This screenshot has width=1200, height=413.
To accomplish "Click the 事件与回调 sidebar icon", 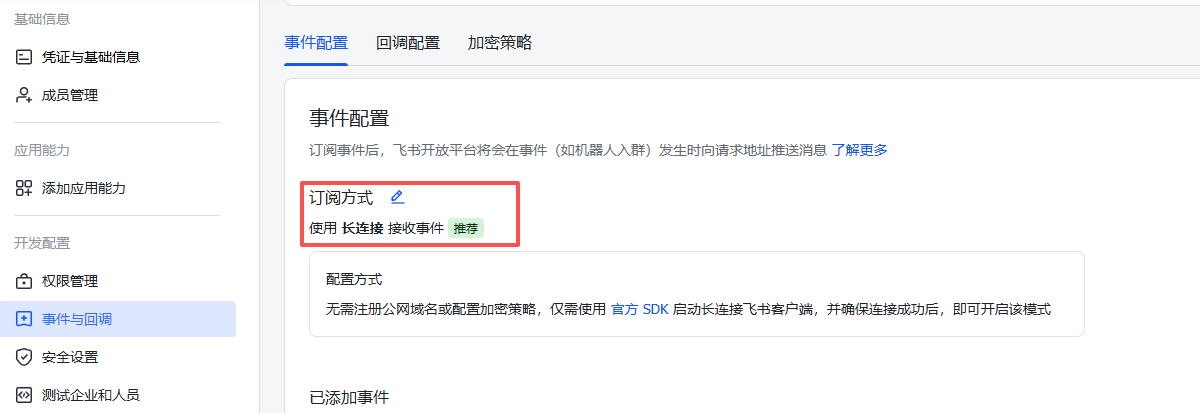I will coord(24,319).
